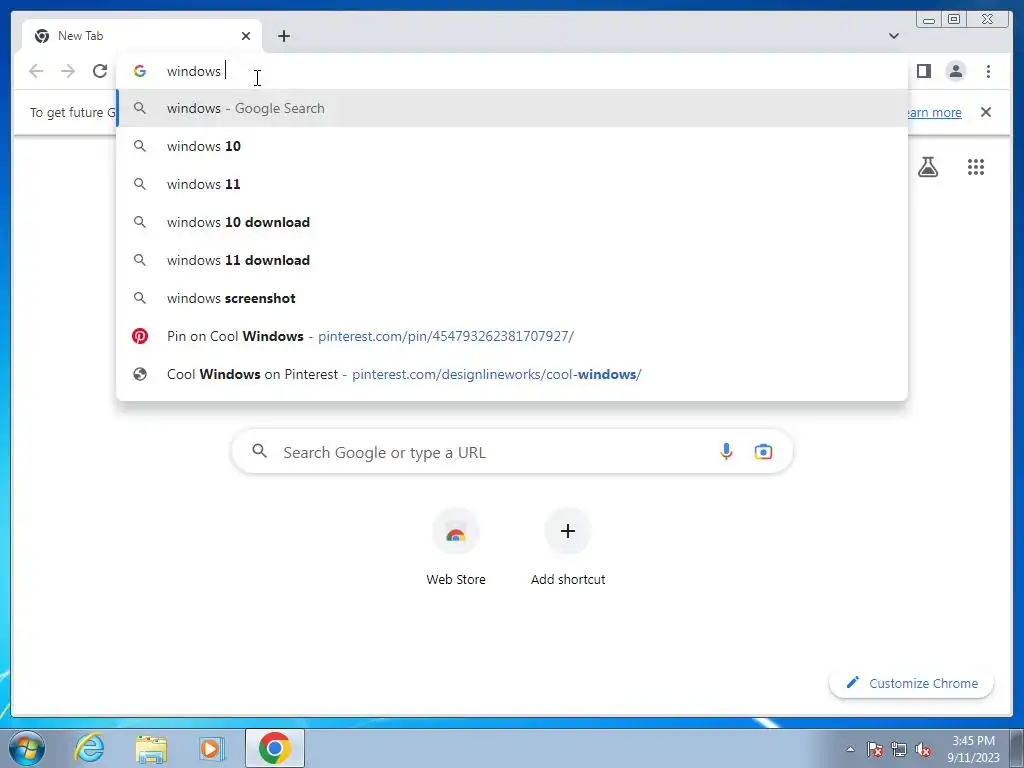The image size is (1024, 768).
Task: Click the browser Forward arrow
Action: [x=68, y=71]
